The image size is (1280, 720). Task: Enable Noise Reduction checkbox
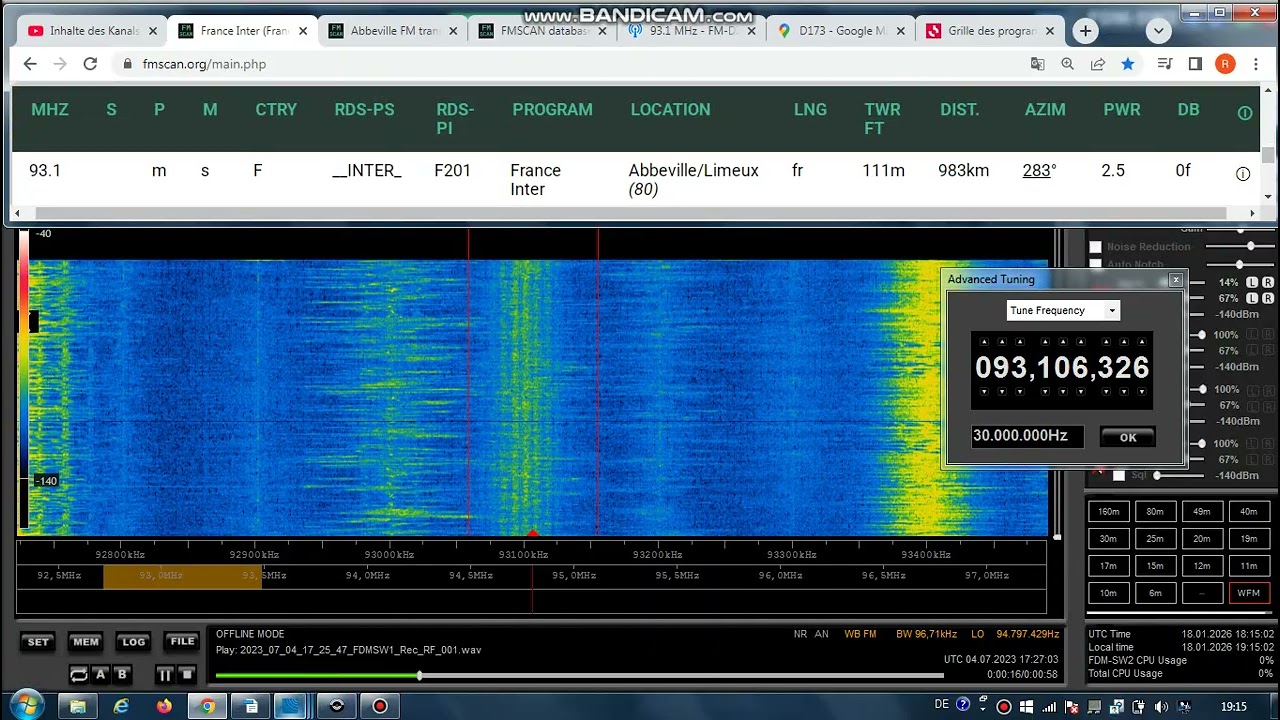tap(1095, 247)
